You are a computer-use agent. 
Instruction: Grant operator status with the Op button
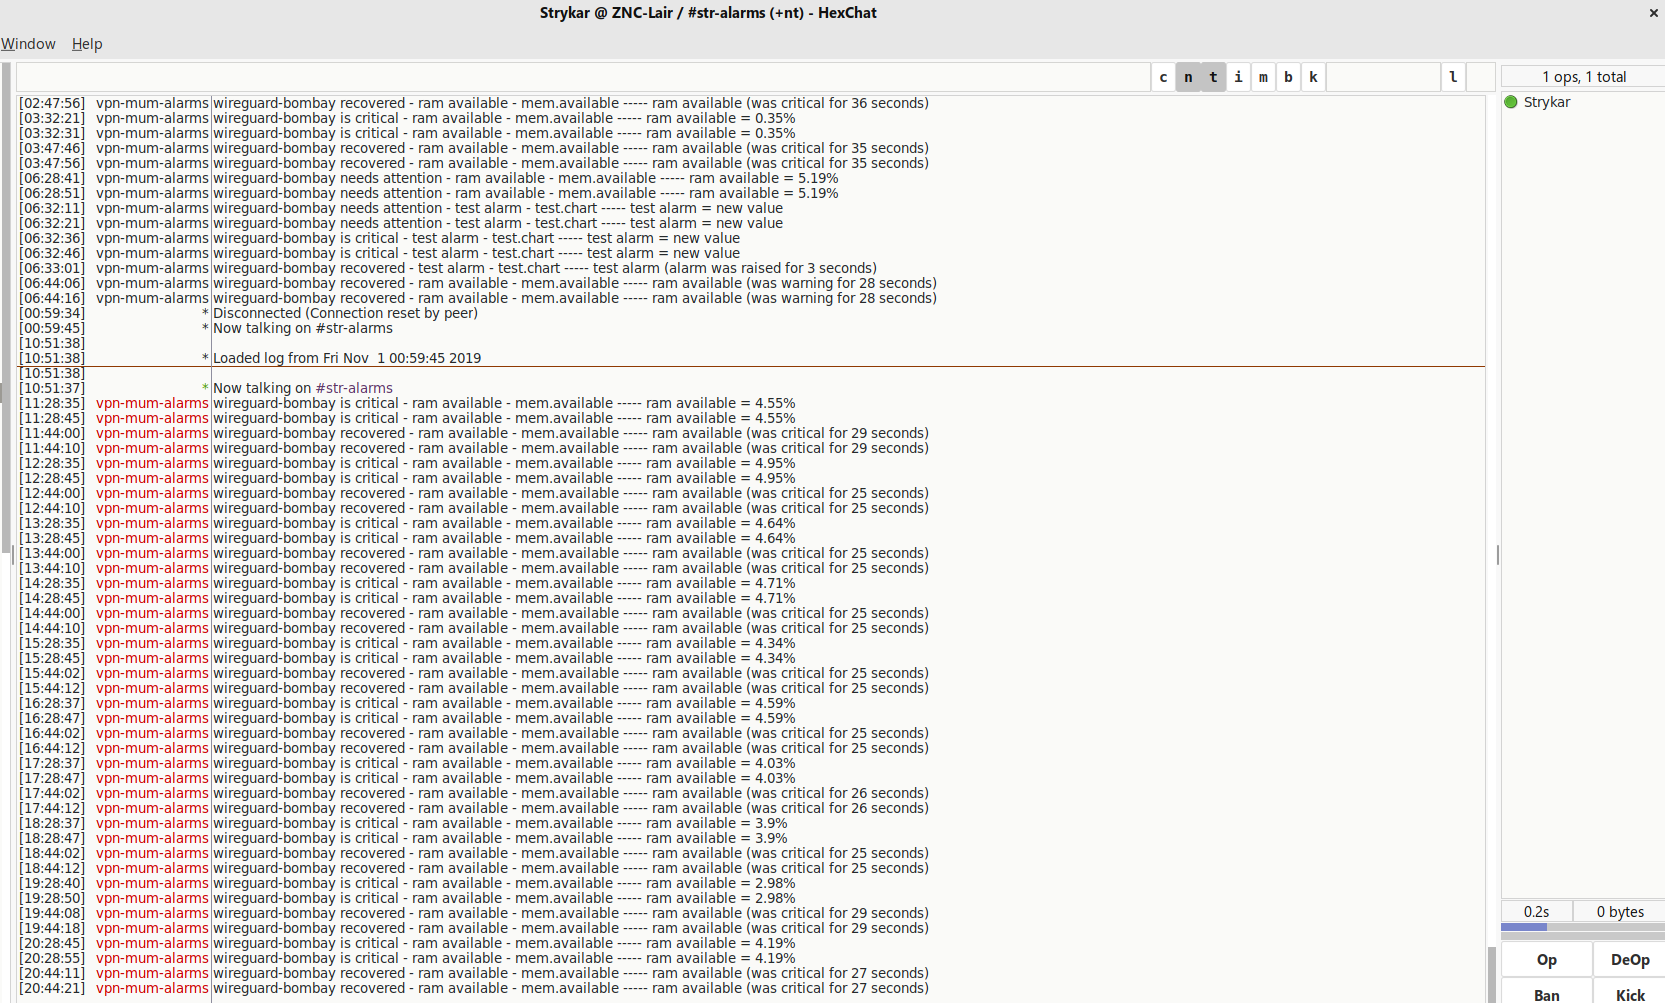click(x=1546, y=959)
